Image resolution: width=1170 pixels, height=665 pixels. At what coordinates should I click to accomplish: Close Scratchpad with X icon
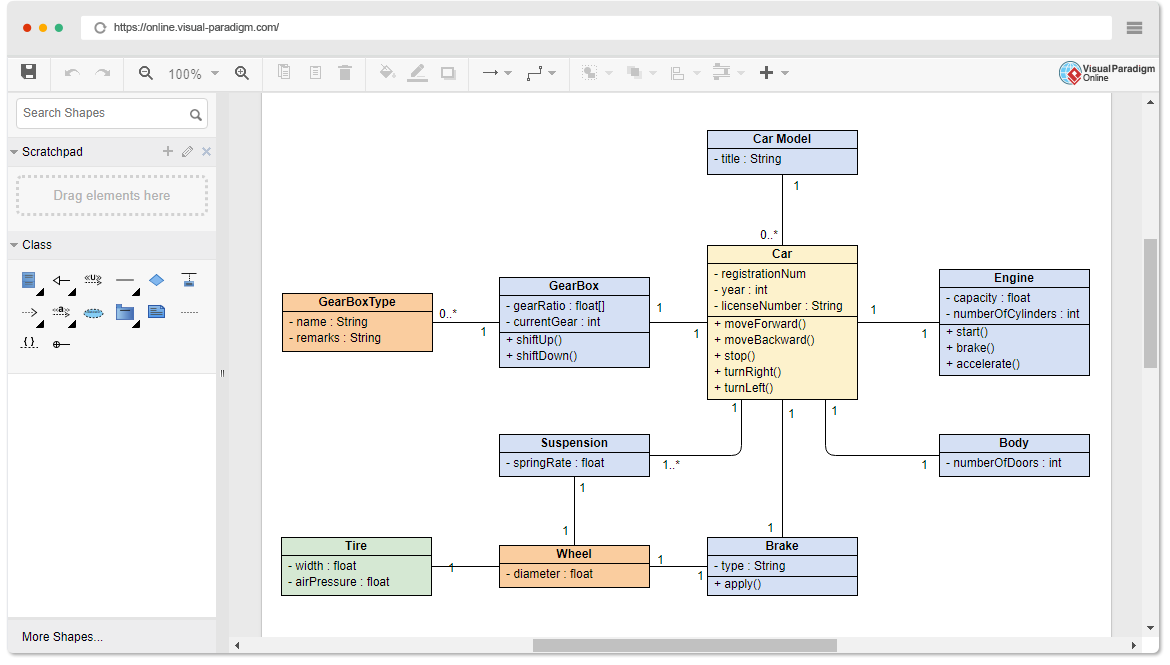point(207,152)
